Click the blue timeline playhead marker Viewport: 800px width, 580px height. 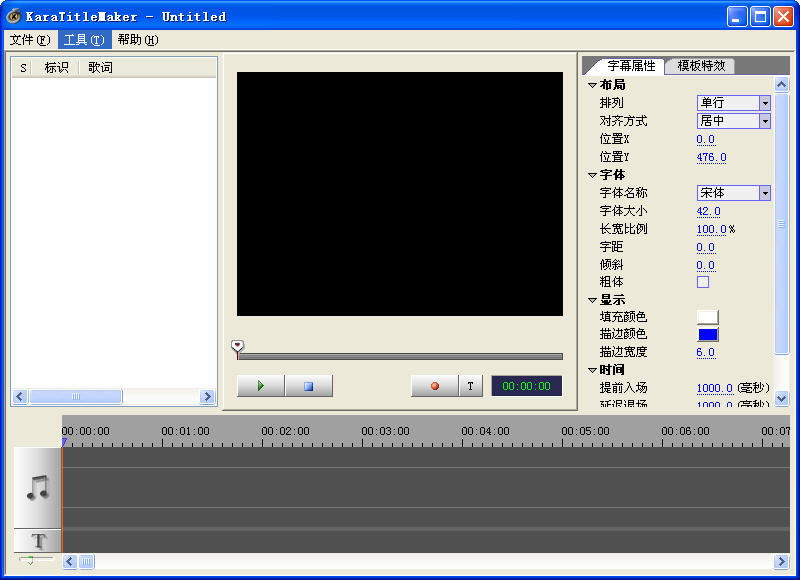(64, 442)
